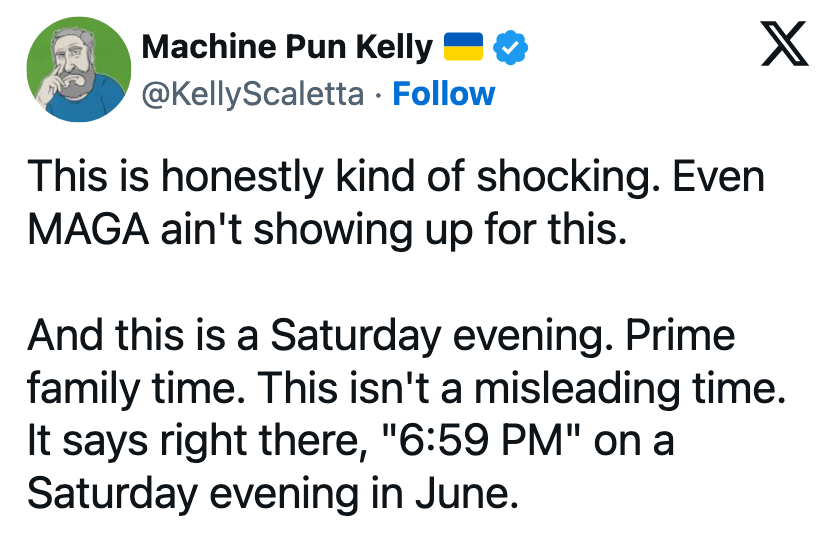Image resolution: width=830 pixels, height=536 pixels.
Task: Click the word 'Even' ending the first line
Action: coord(719,177)
